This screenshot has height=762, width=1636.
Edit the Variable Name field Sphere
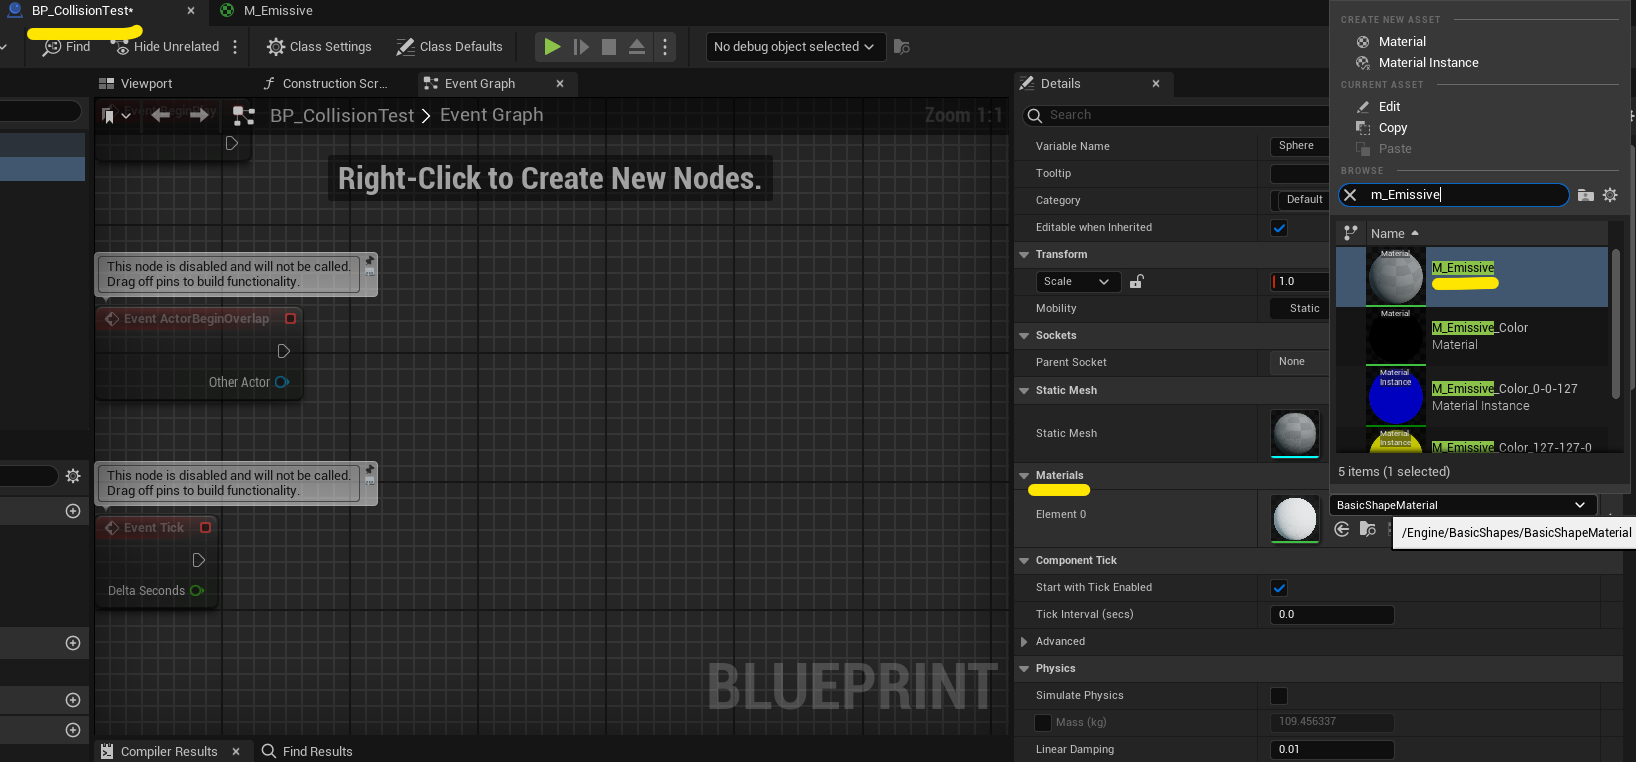(1299, 146)
